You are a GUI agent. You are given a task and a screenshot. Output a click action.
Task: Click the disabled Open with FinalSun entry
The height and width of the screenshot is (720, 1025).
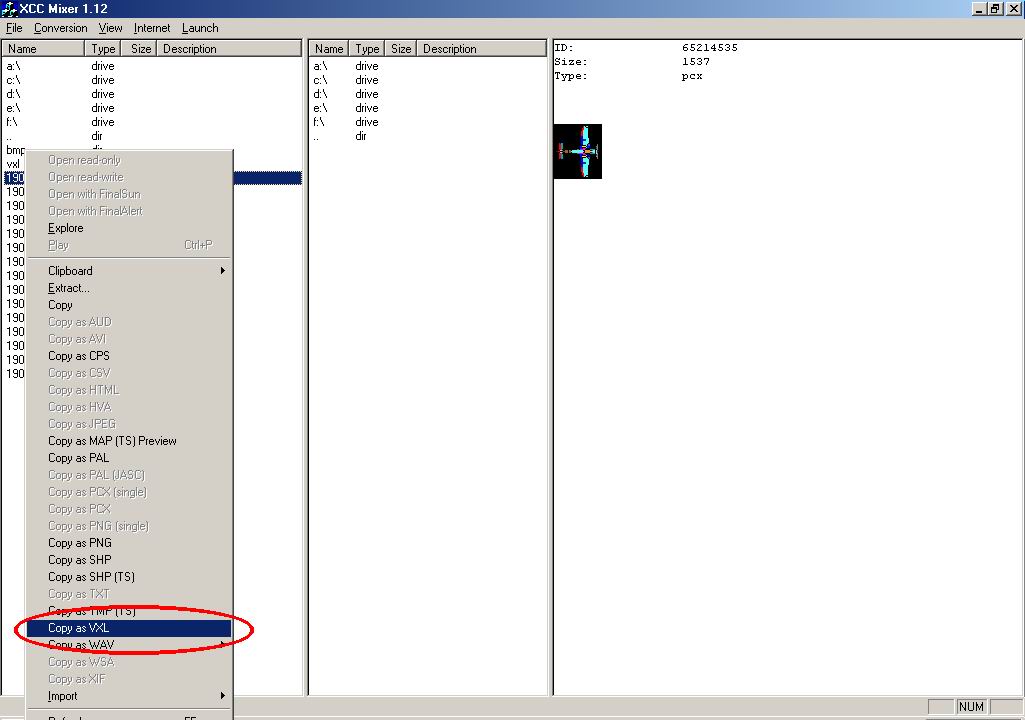(129, 194)
